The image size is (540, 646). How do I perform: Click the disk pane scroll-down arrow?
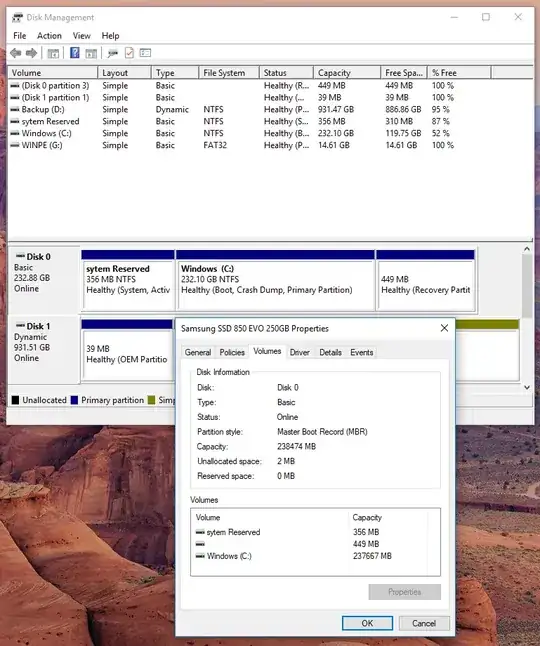pos(527,388)
